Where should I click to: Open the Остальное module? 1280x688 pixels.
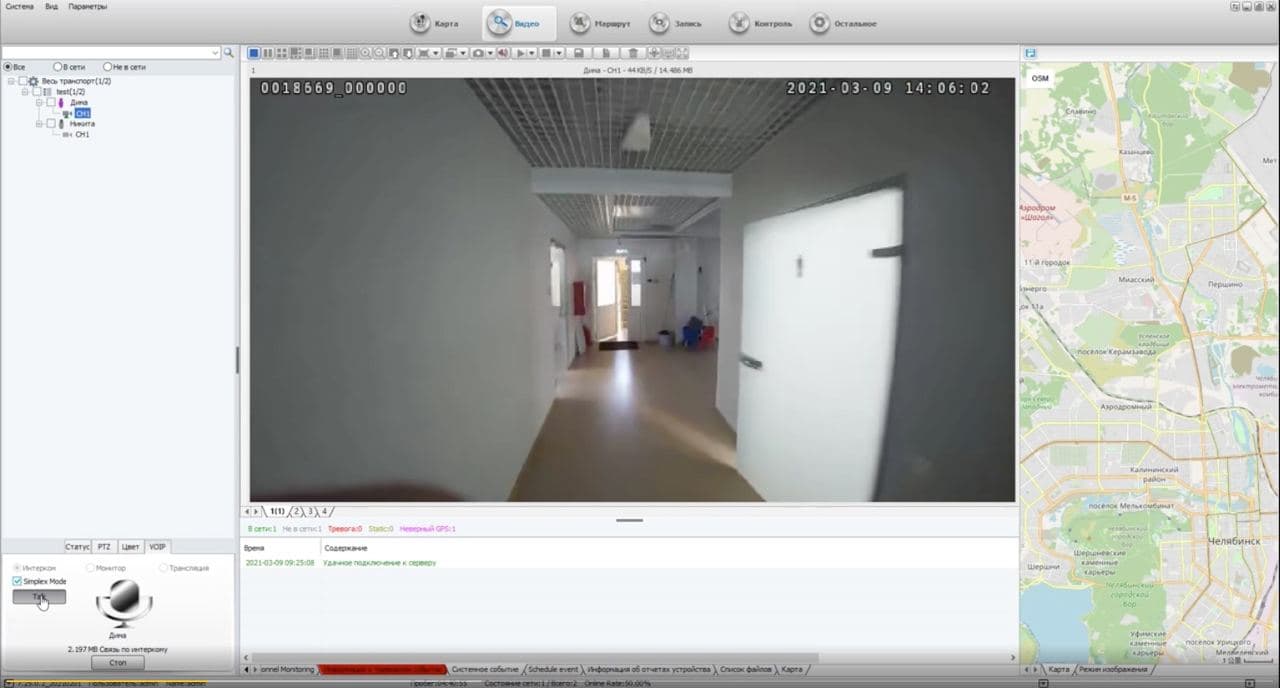(x=844, y=23)
